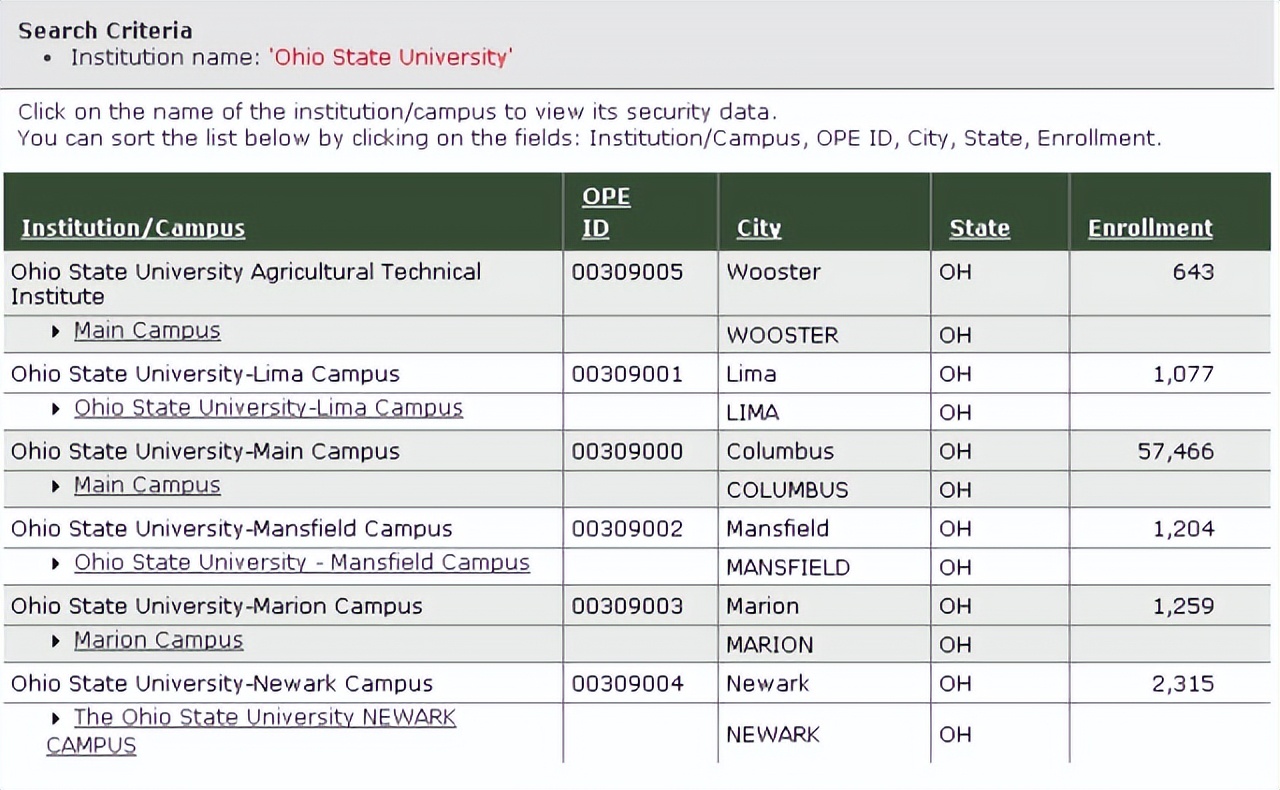Screen dimensions: 1280x790
Task: Click the arrow bullet beside Lima Campus link
Action: pos(56,408)
